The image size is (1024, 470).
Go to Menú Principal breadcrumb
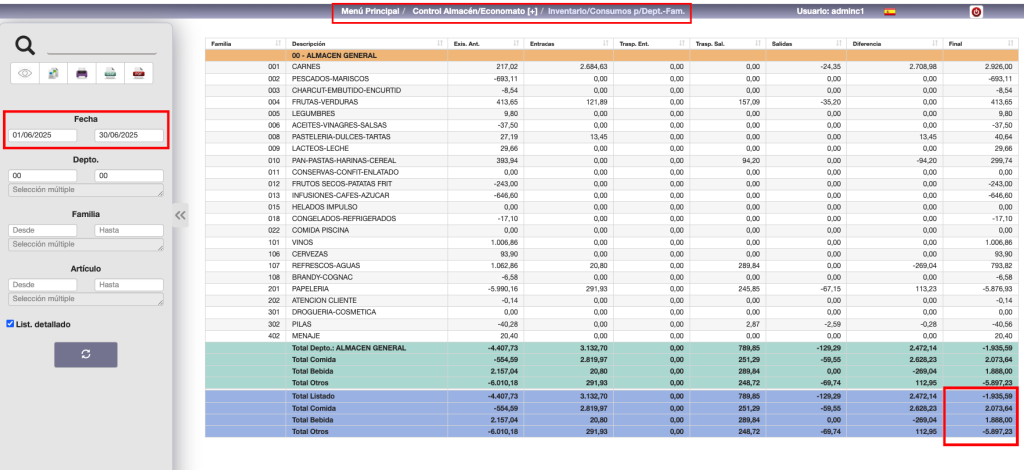pyautogui.click(x=370, y=11)
